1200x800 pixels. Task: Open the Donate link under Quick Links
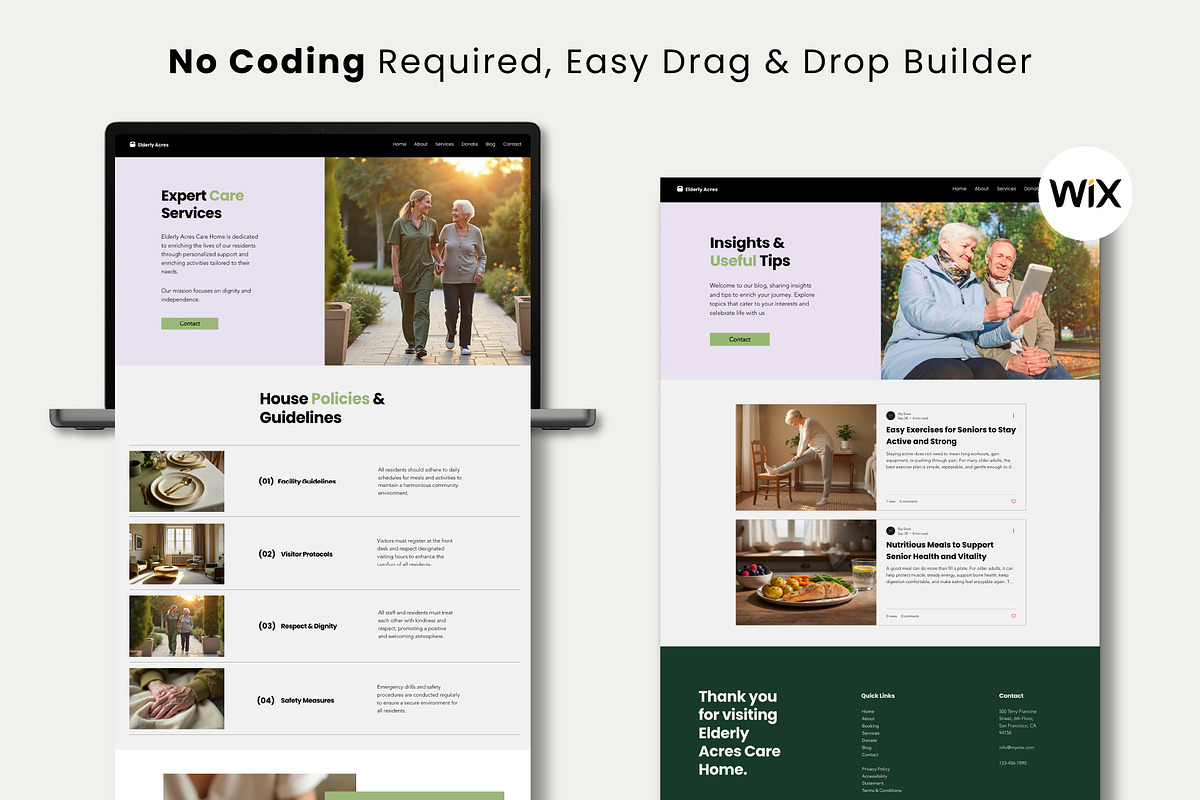click(869, 740)
